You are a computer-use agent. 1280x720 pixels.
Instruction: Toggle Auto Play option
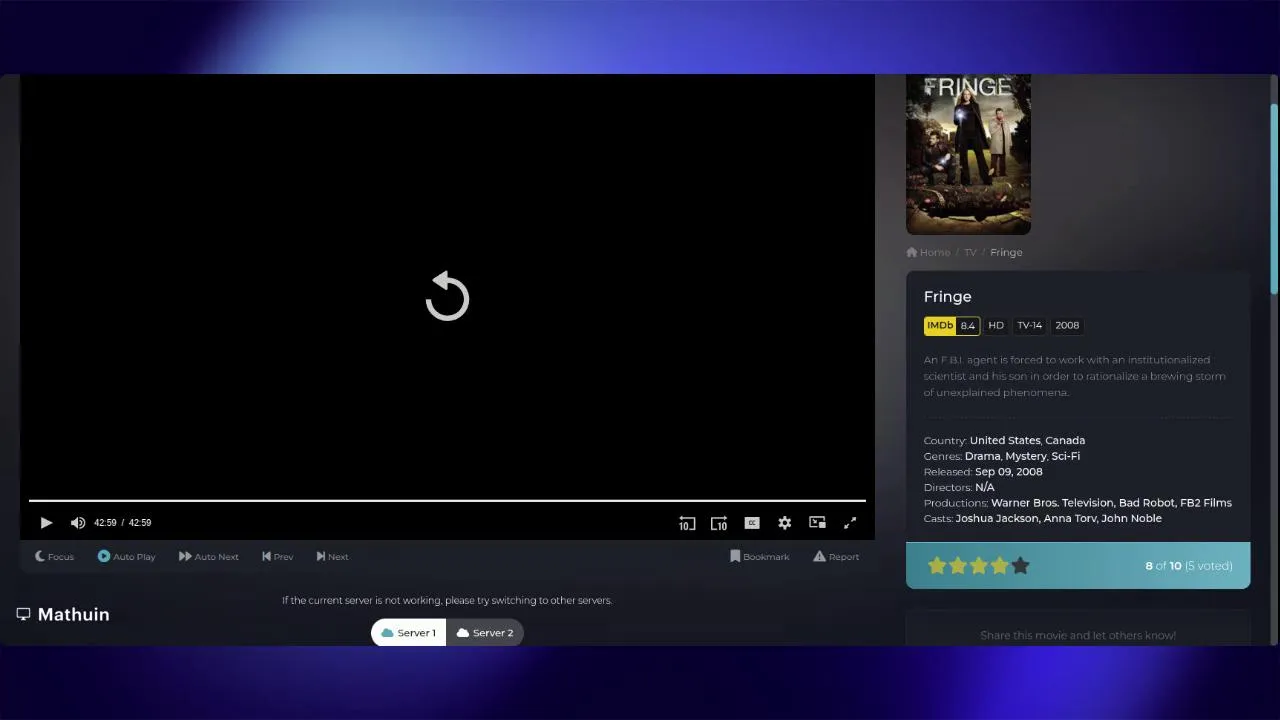point(126,557)
